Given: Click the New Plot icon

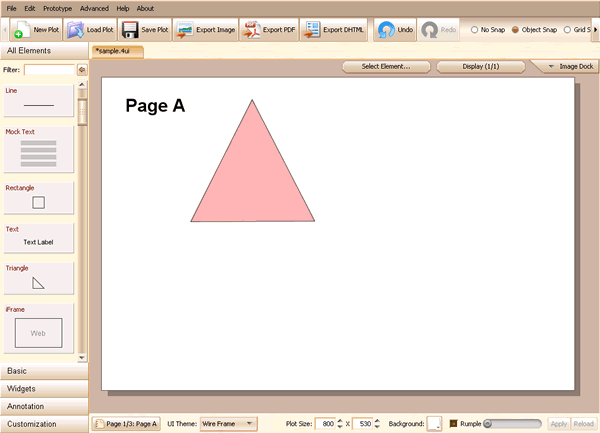Looking at the screenshot, I should pyautogui.click(x=19, y=31).
